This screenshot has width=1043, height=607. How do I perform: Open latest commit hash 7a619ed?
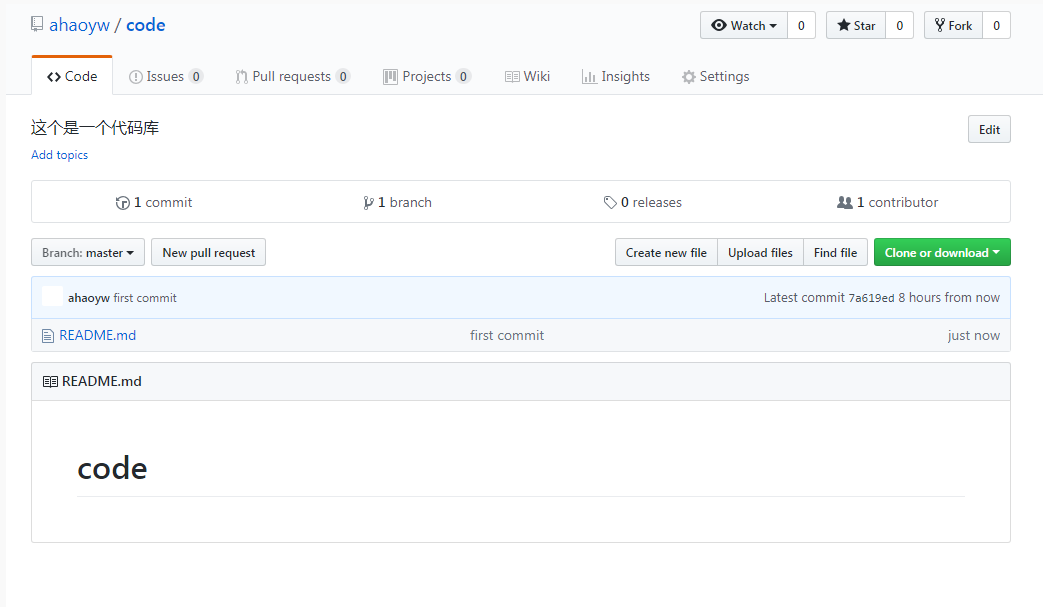[871, 298]
